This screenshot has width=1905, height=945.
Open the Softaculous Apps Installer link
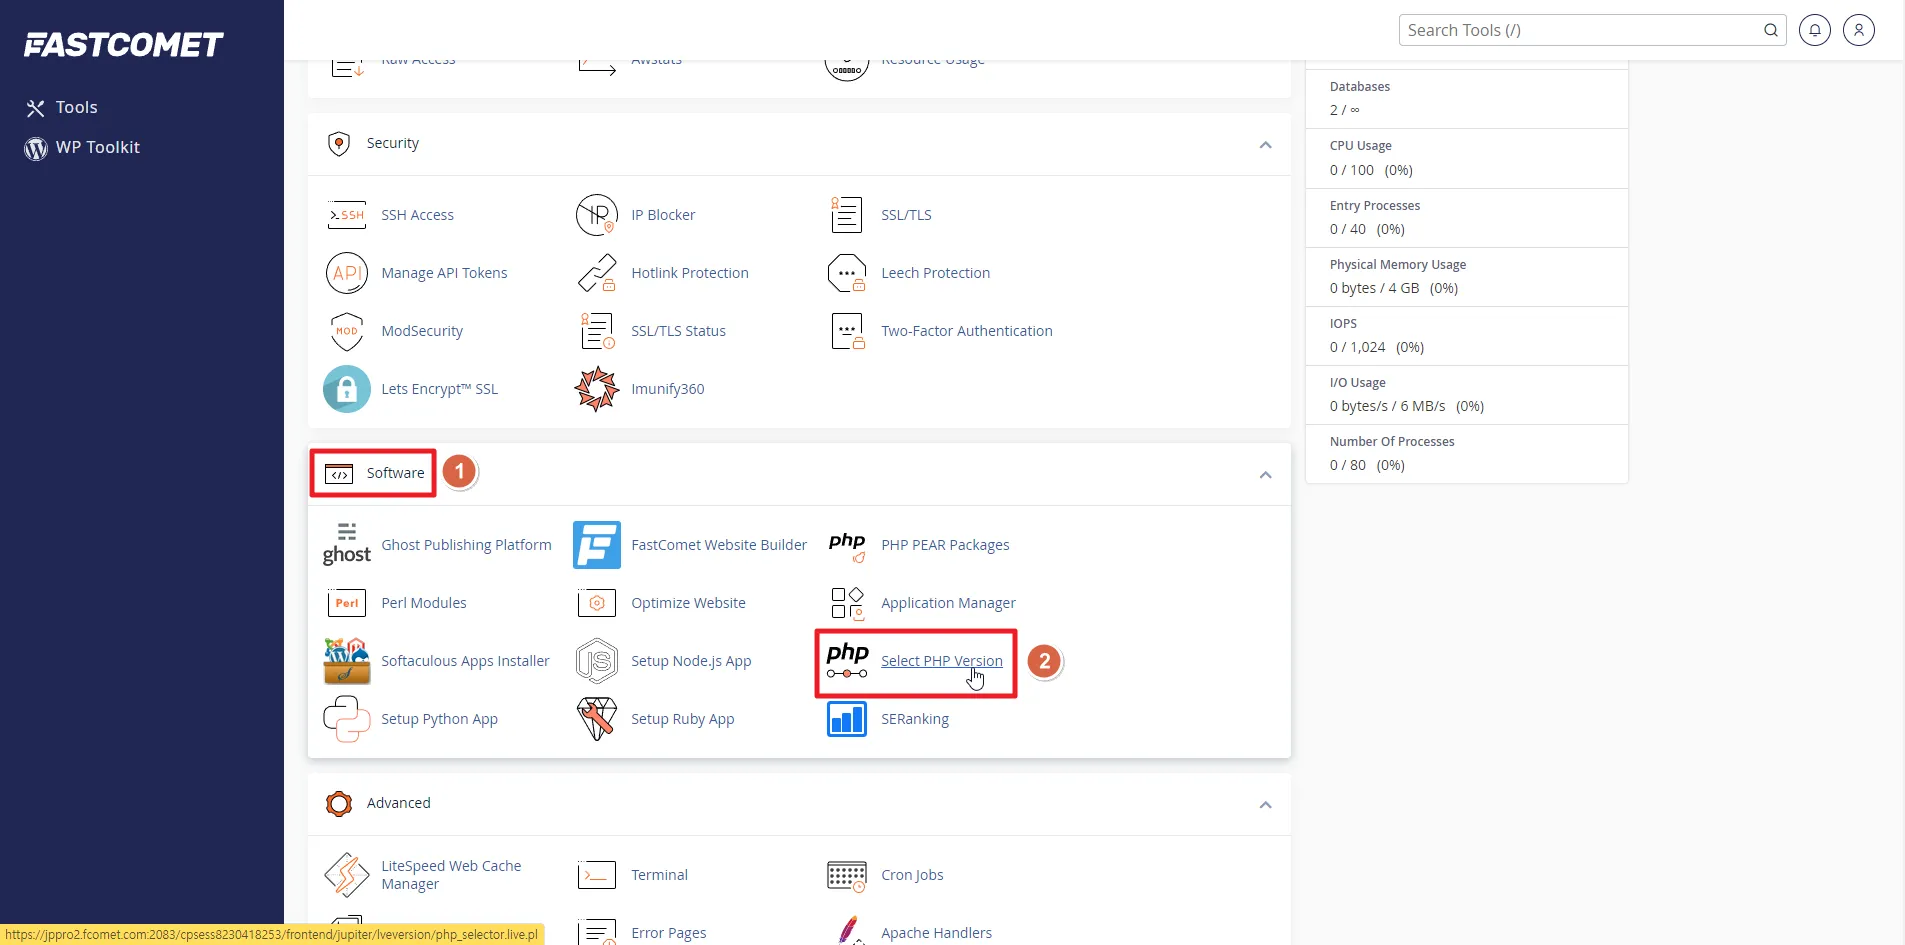pyautogui.click(x=465, y=661)
